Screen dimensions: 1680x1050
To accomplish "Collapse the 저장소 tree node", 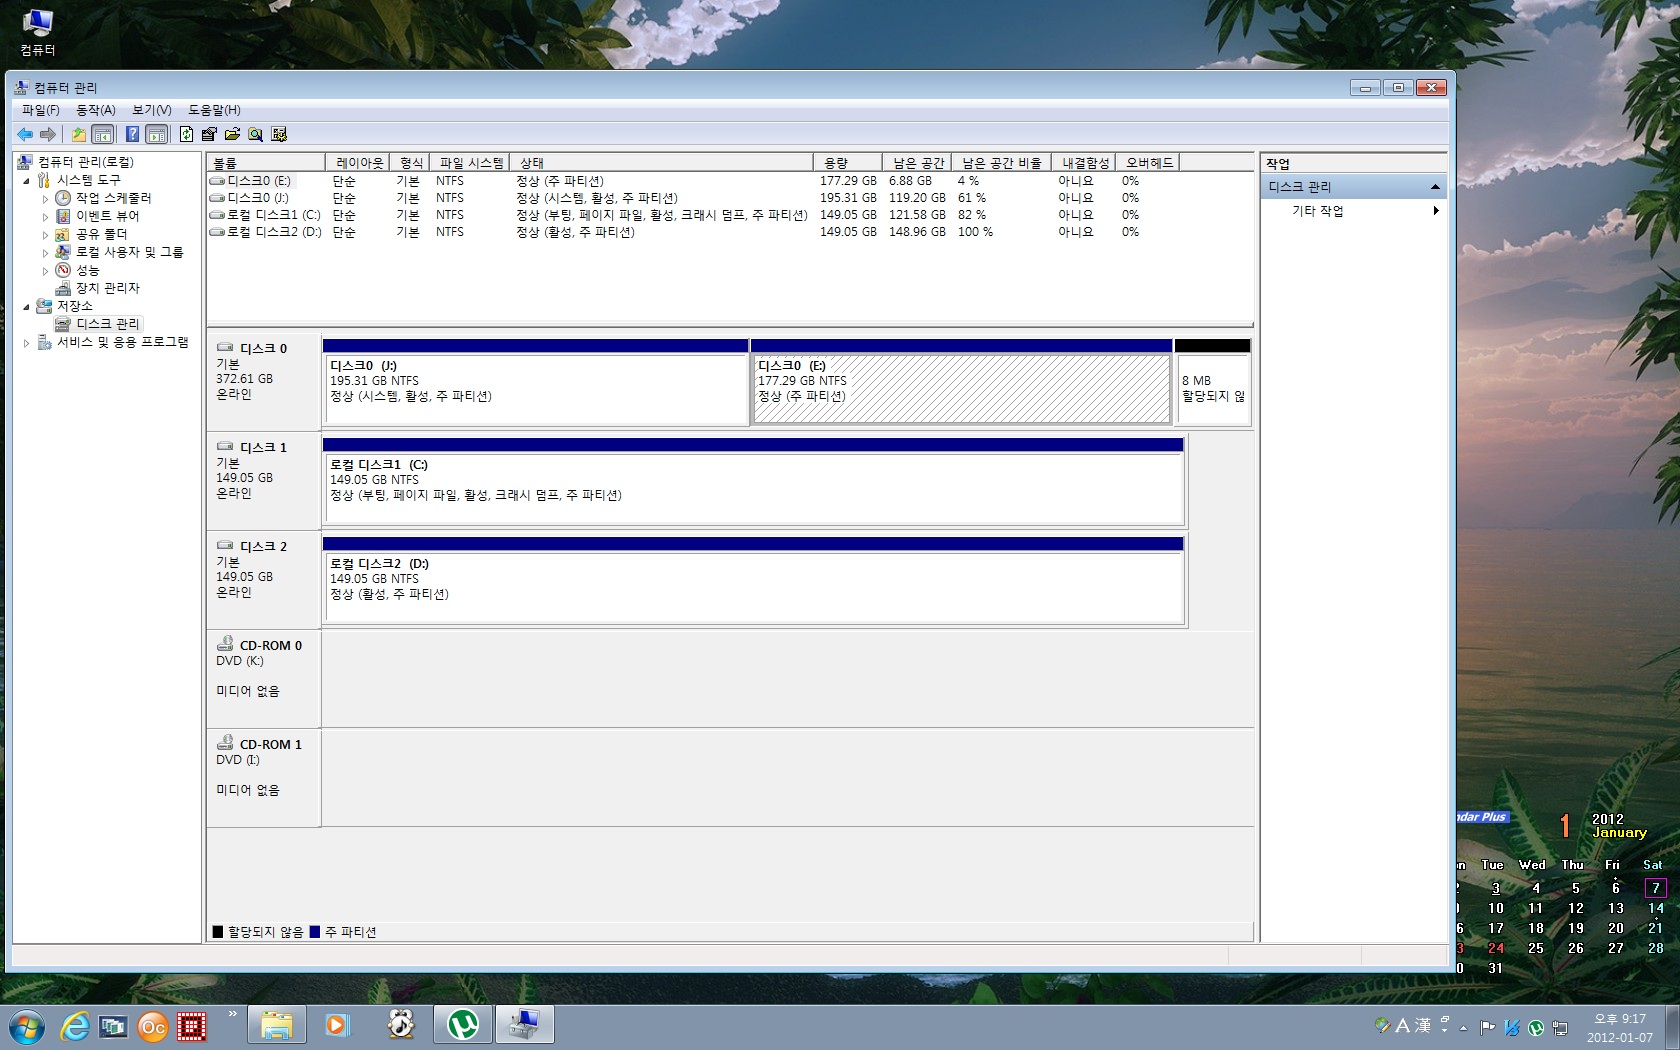I will (26, 306).
